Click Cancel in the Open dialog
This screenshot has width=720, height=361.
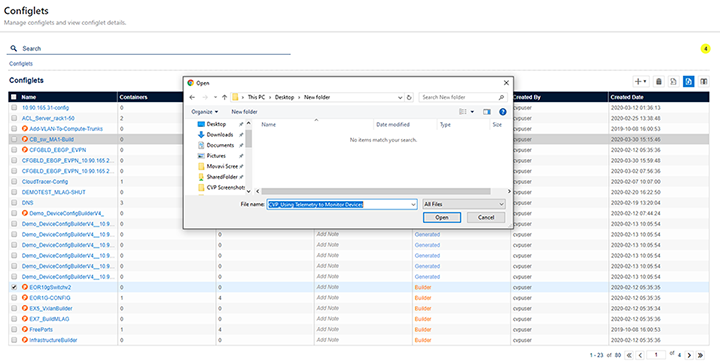[x=486, y=217]
